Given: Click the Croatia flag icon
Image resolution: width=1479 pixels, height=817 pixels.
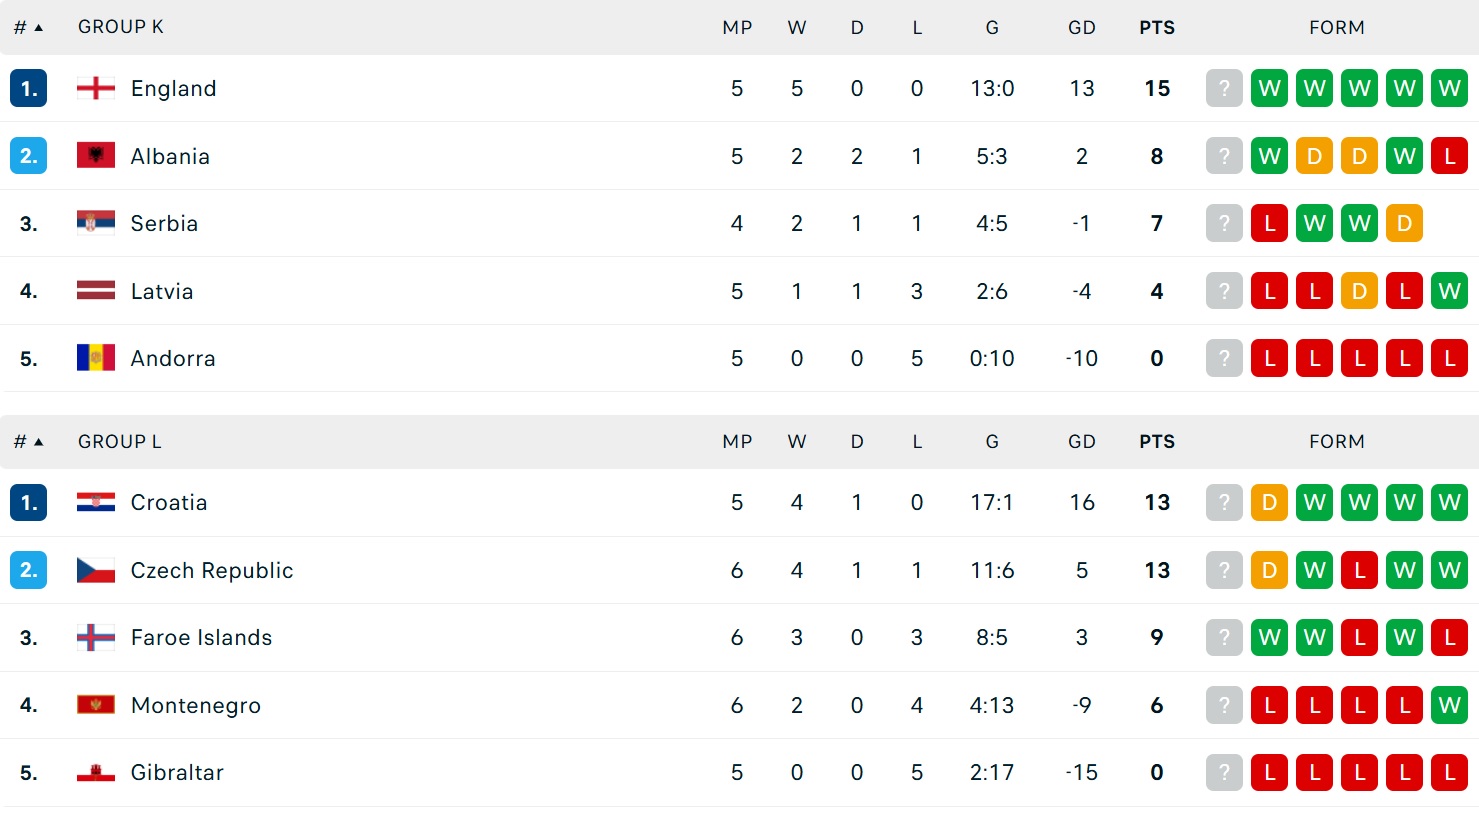Looking at the screenshot, I should pyautogui.click(x=96, y=502).
